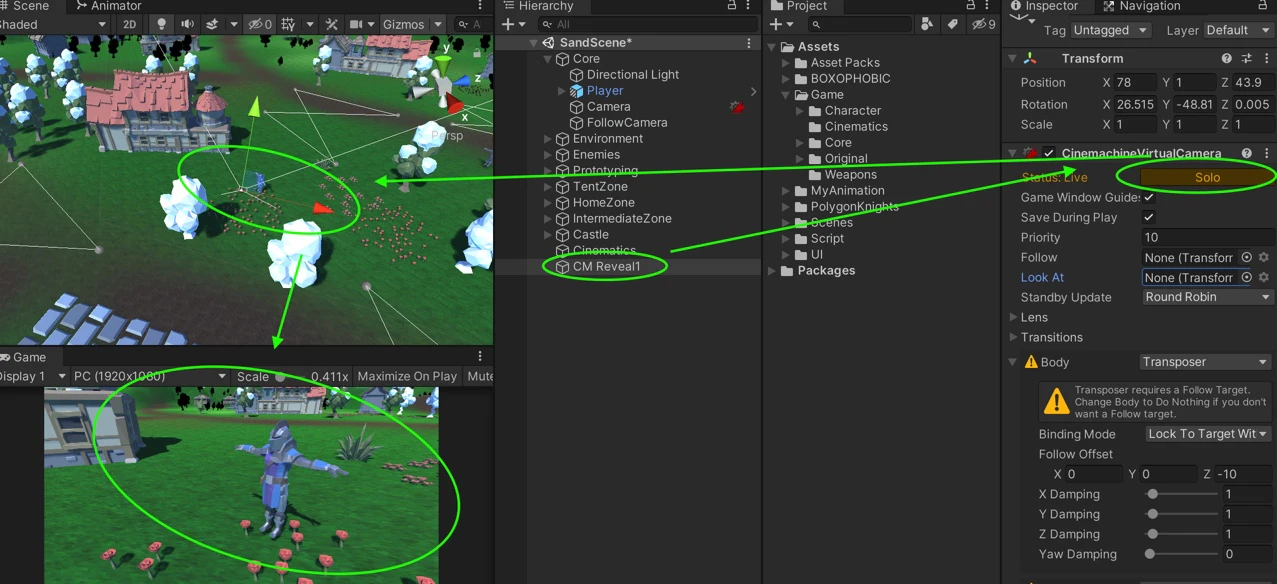Expand the TentZone object
The image size is (1277, 584).
[547, 187]
